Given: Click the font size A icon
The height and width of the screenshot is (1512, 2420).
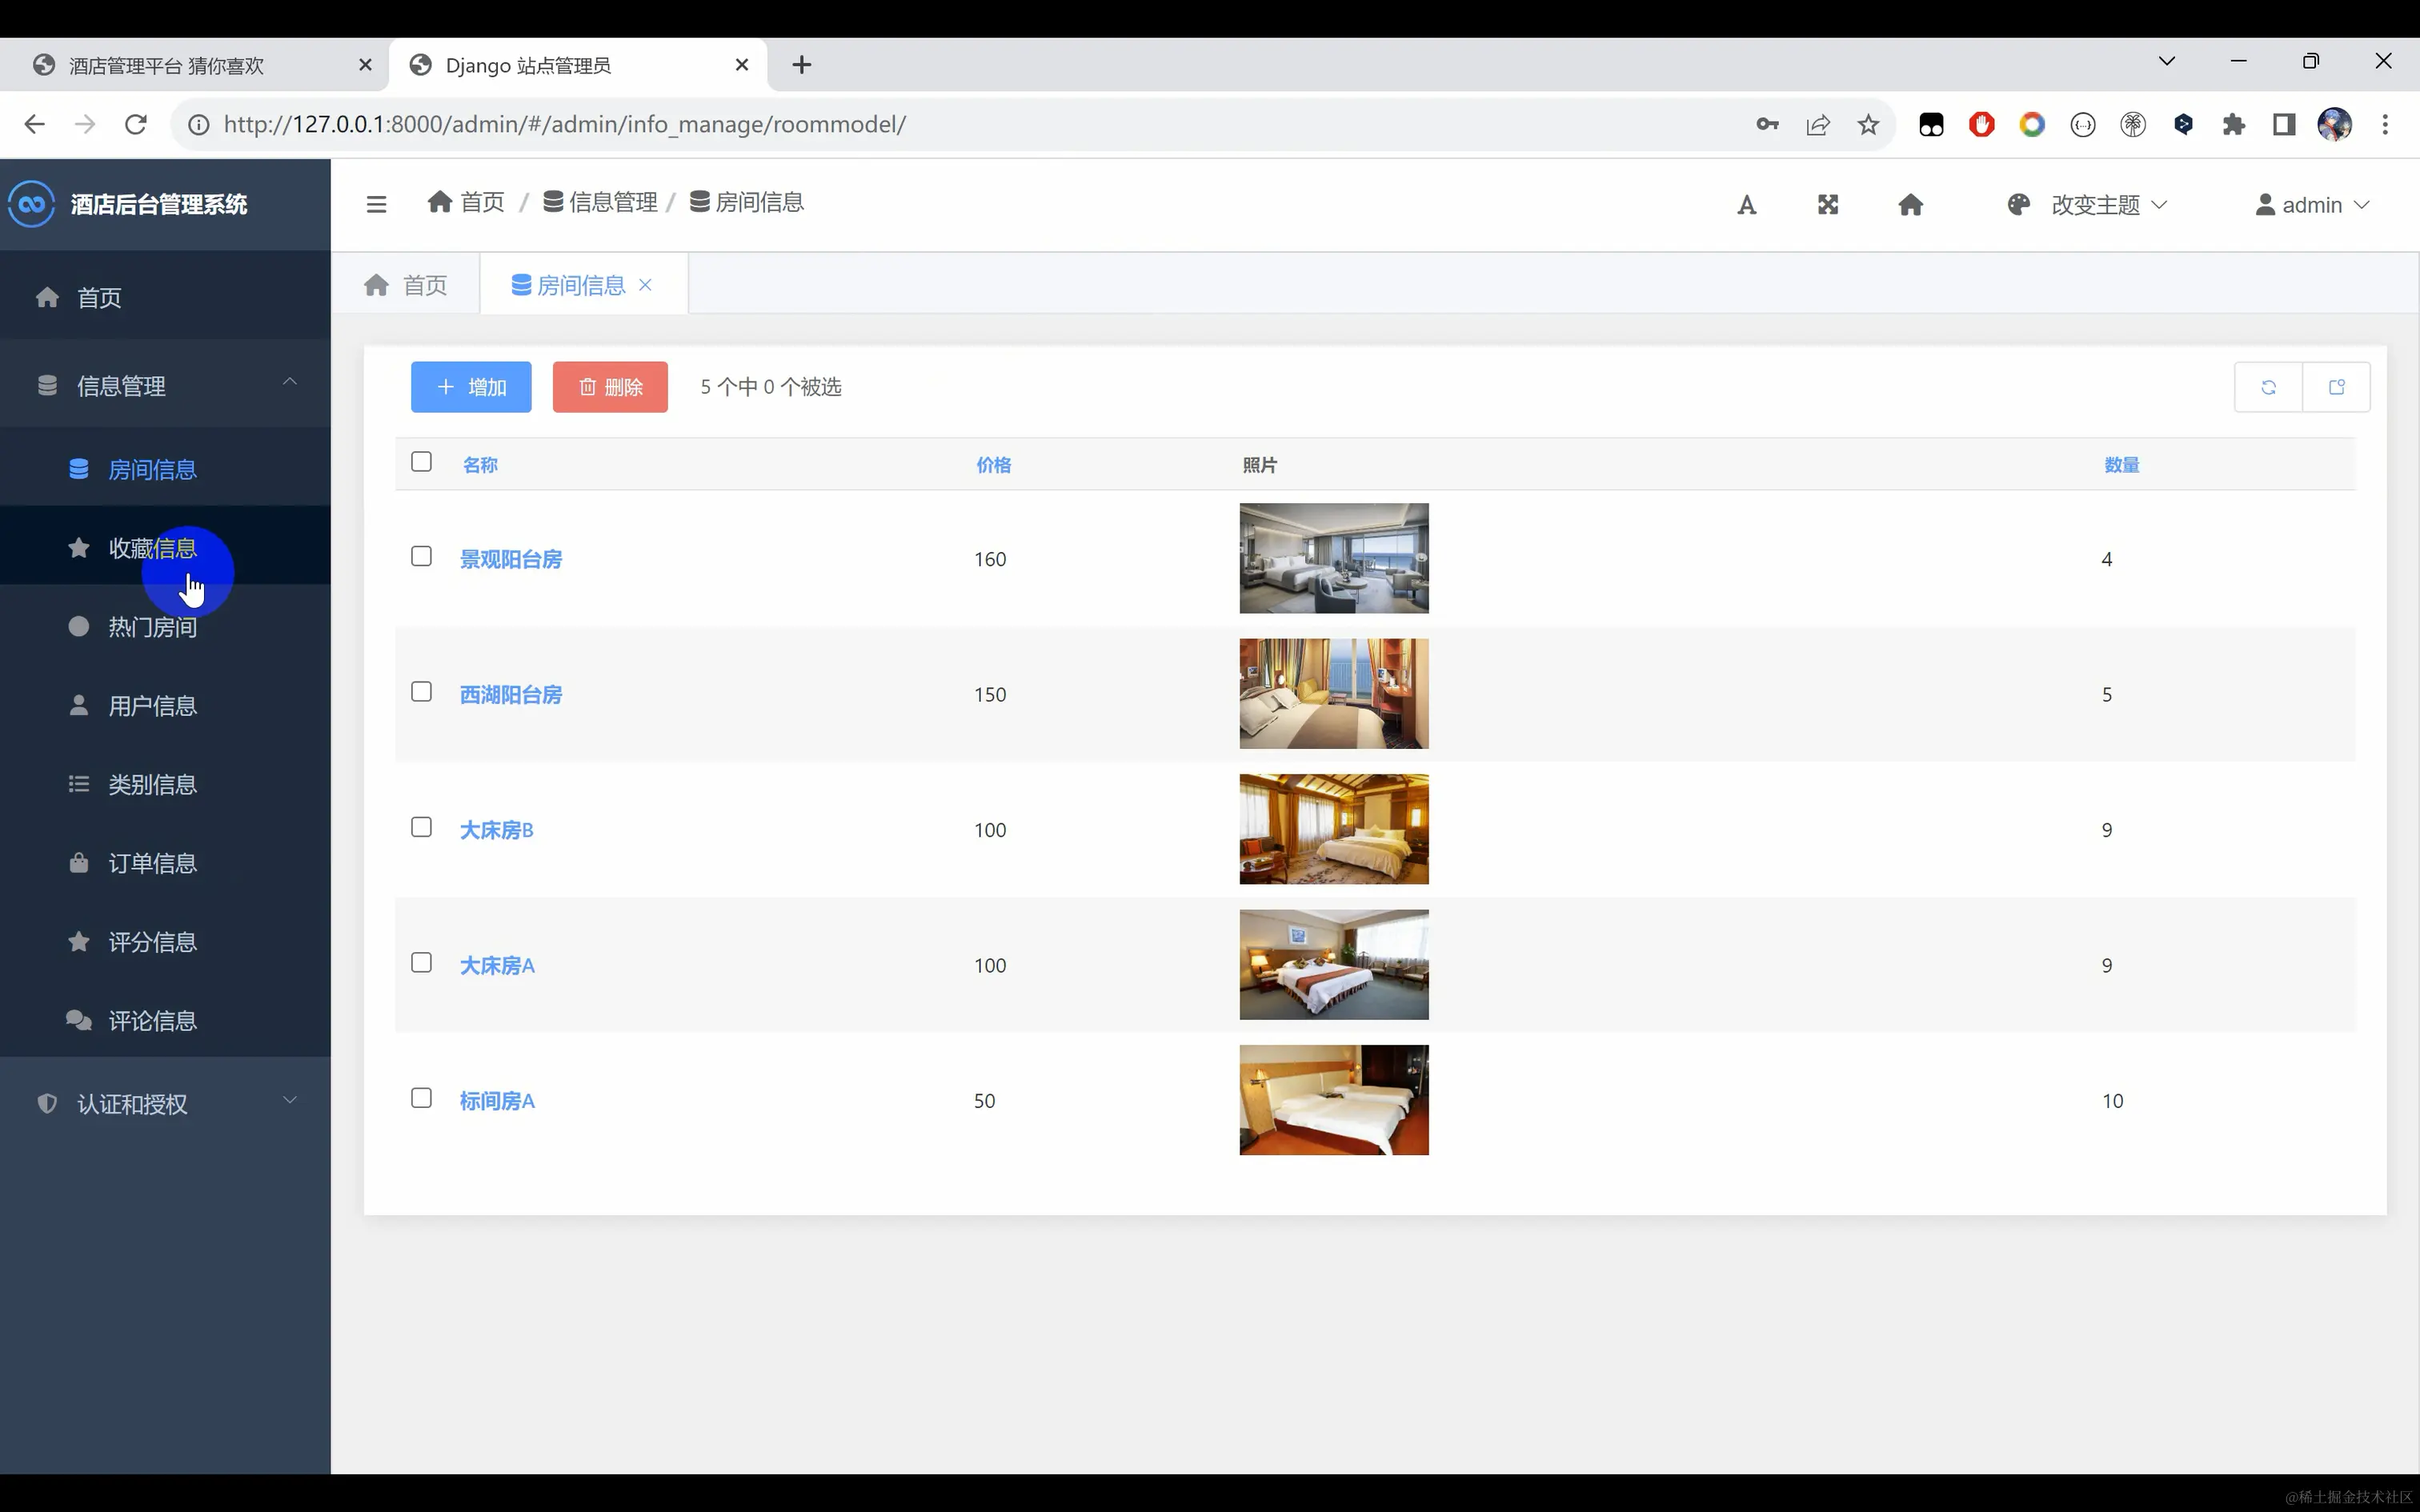Looking at the screenshot, I should click(x=1746, y=205).
